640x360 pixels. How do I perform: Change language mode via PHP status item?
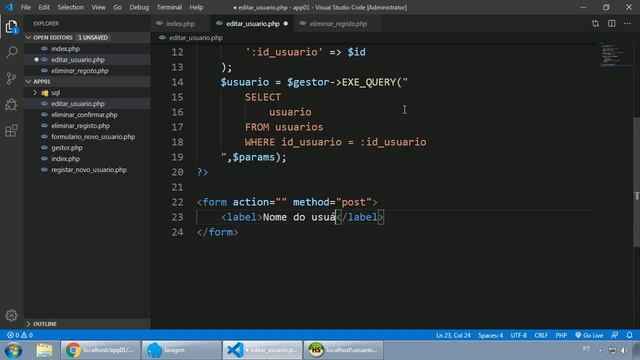[x=561, y=335]
